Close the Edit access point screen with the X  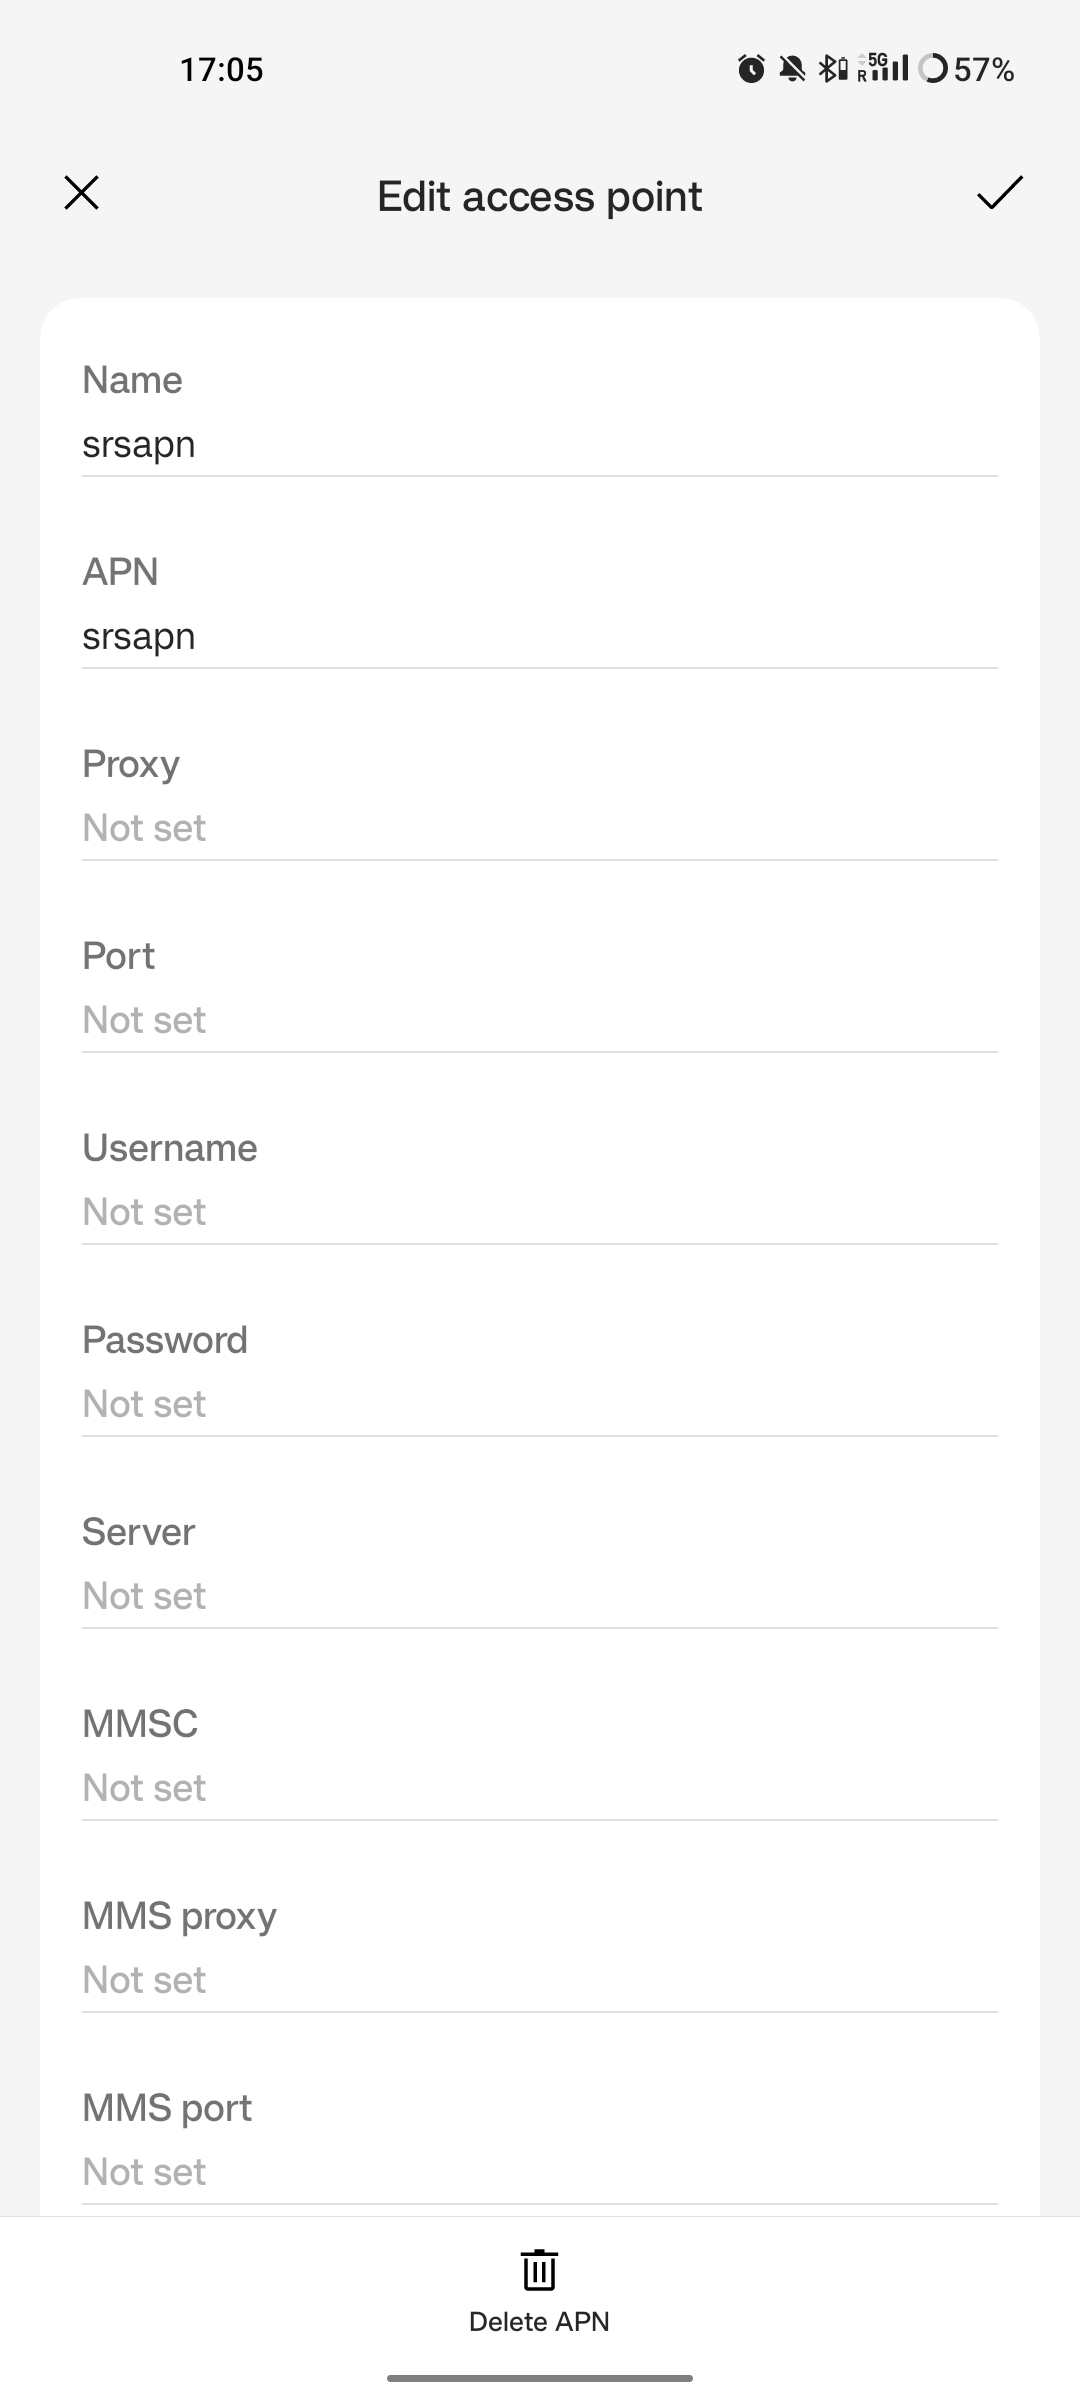pos(81,193)
